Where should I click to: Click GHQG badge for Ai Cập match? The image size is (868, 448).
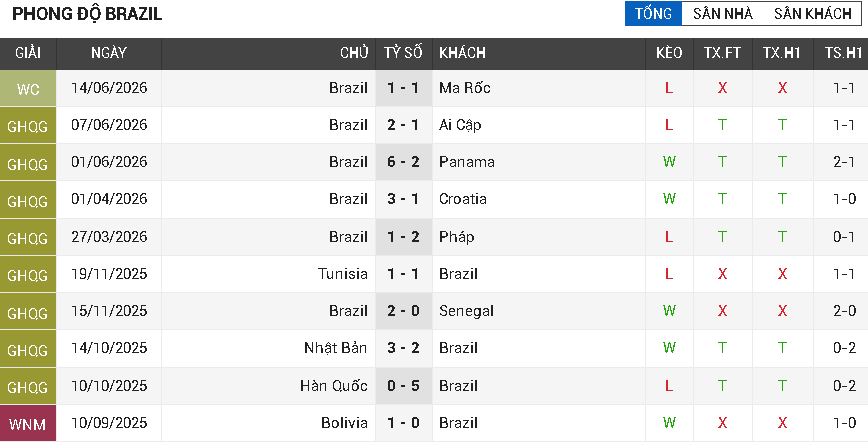coord(28,126)
